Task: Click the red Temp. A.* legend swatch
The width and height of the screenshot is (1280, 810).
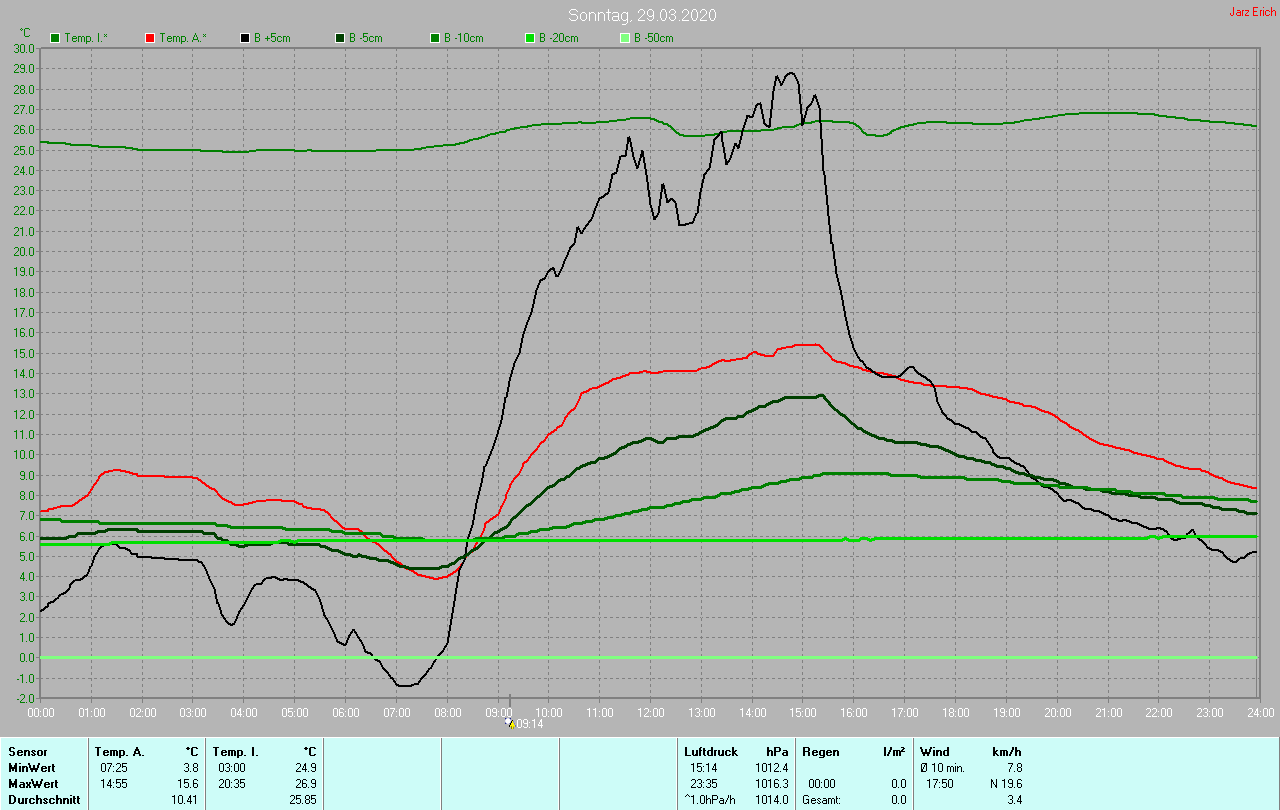Action: point(150,38)
